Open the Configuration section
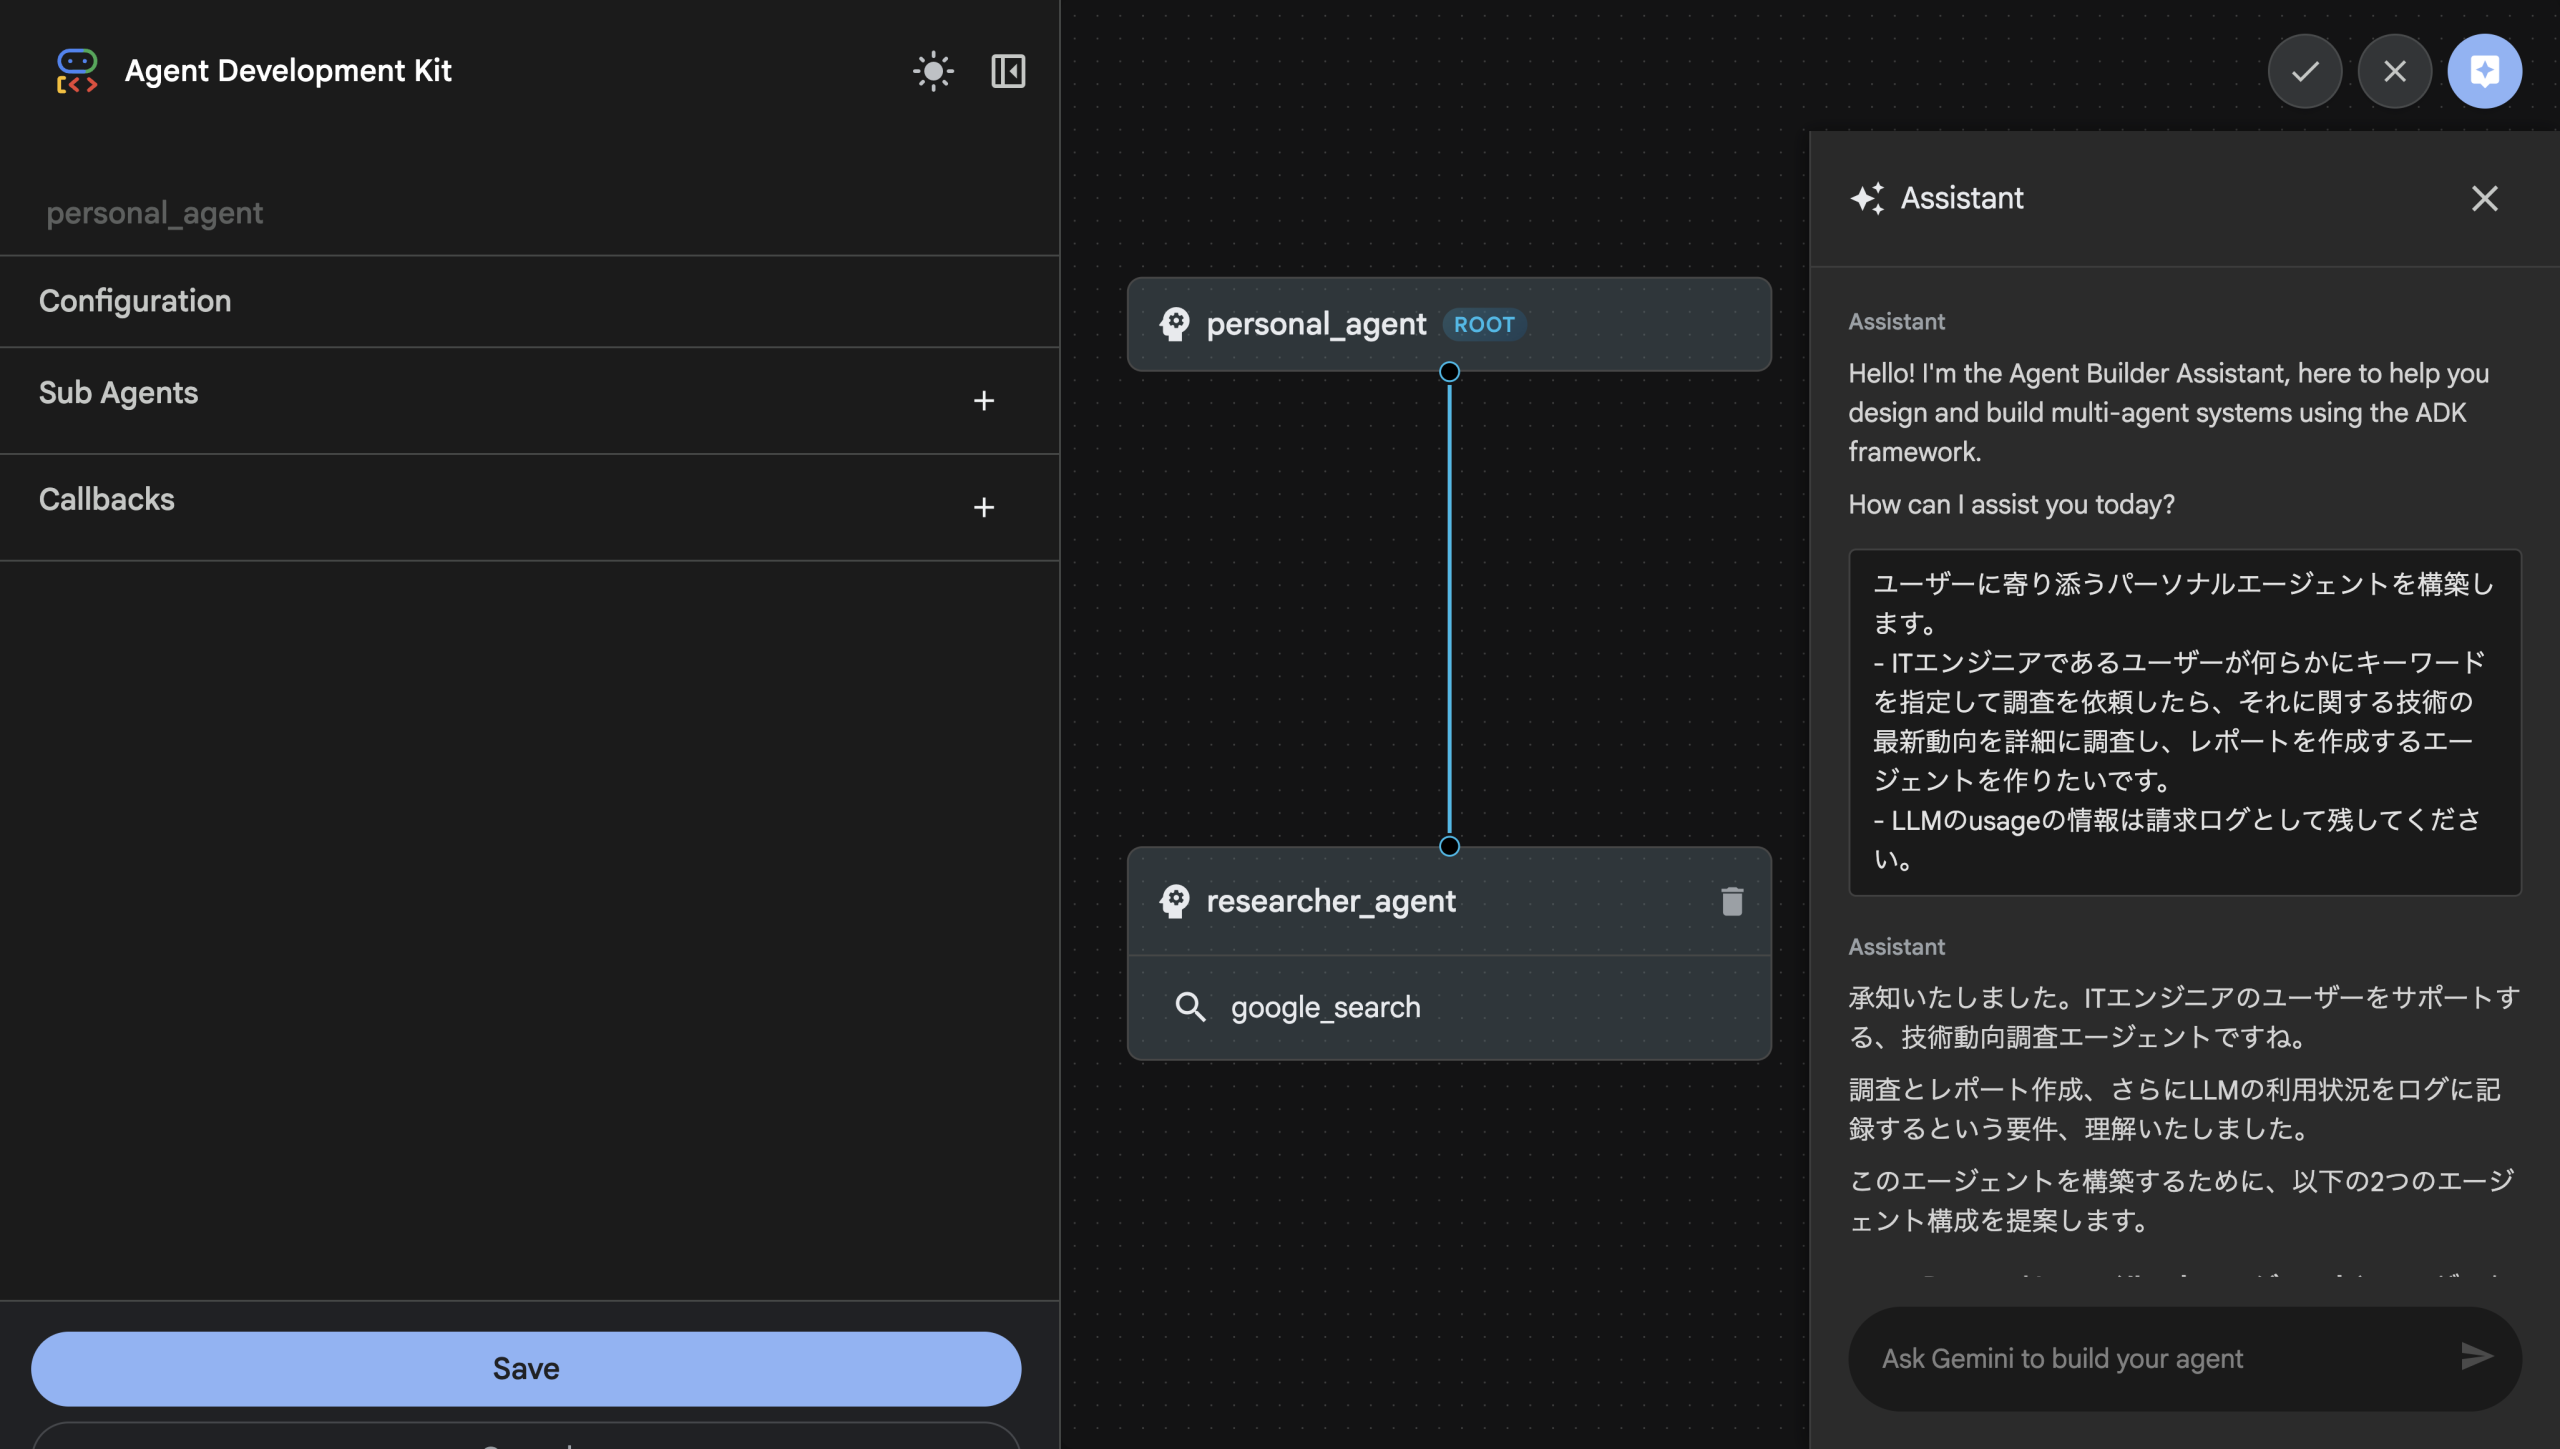 tap(135, 301)
